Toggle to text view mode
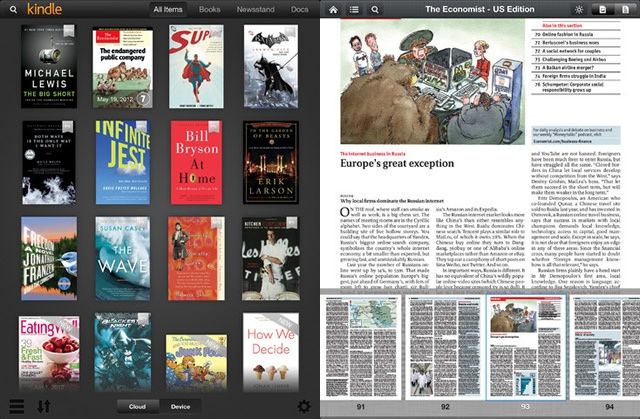Screen dimensions: 640x419 point(624,9)
